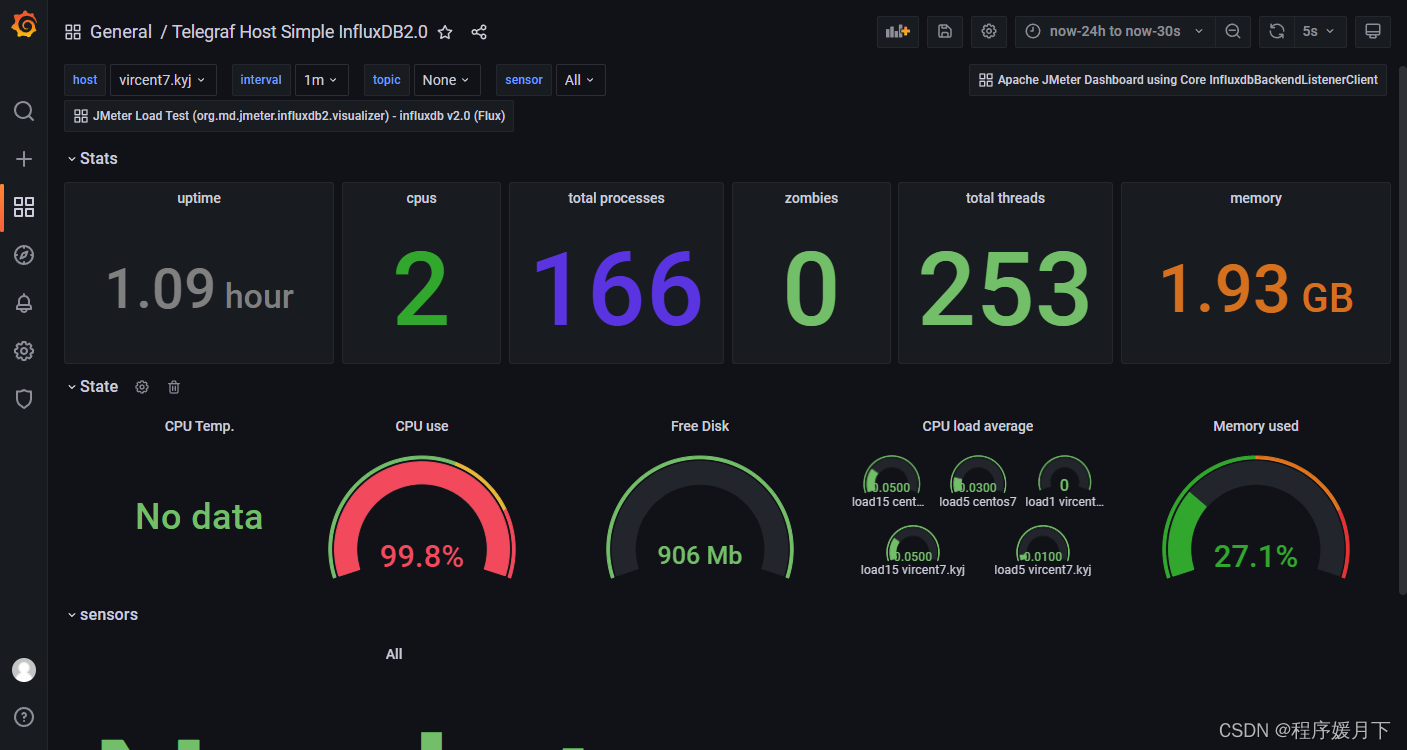
Task: Click the 1.09 hour uptime value
Action: click(200, 289)
